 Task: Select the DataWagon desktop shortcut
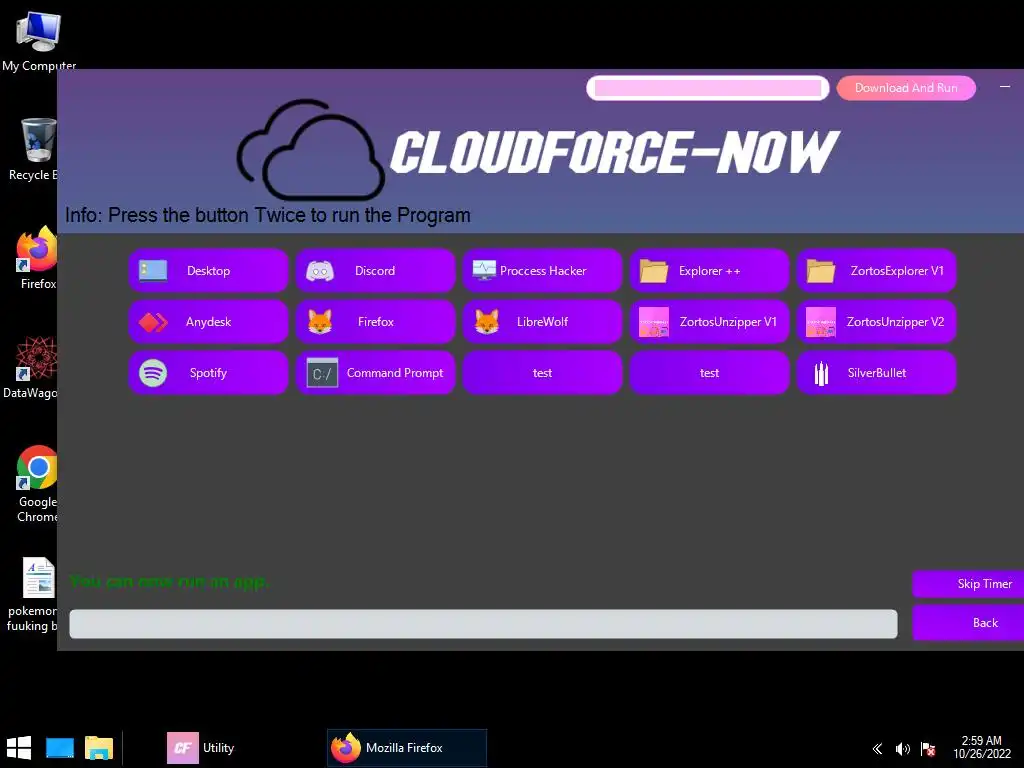coord(31,366)
